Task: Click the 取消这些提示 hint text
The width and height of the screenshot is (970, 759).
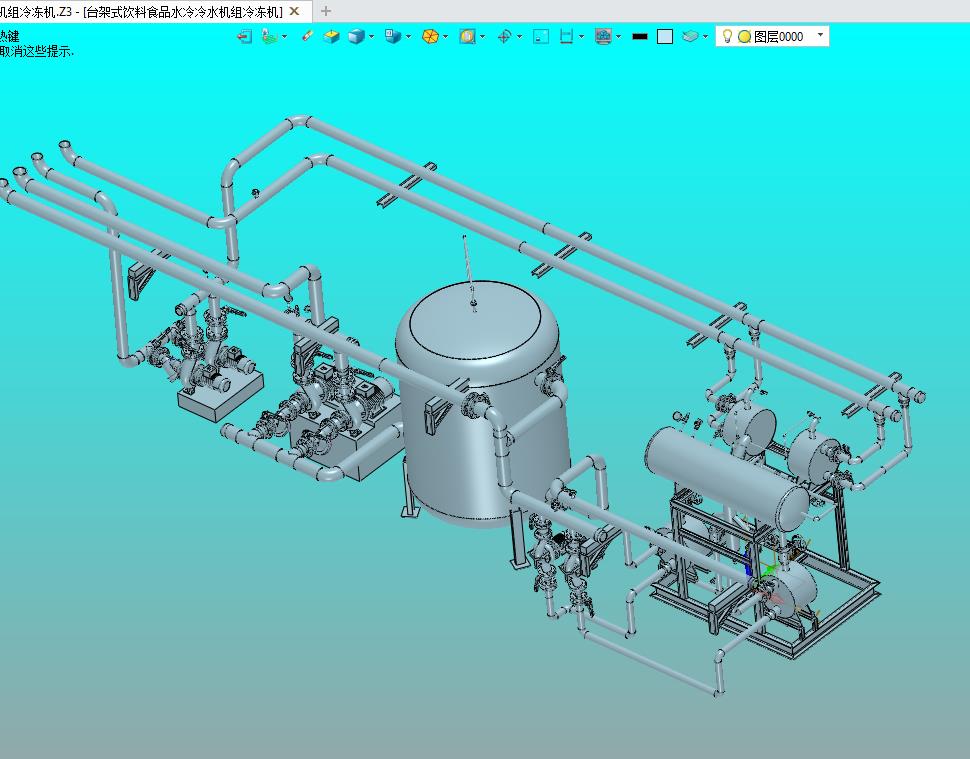Action: coord(36,51)
